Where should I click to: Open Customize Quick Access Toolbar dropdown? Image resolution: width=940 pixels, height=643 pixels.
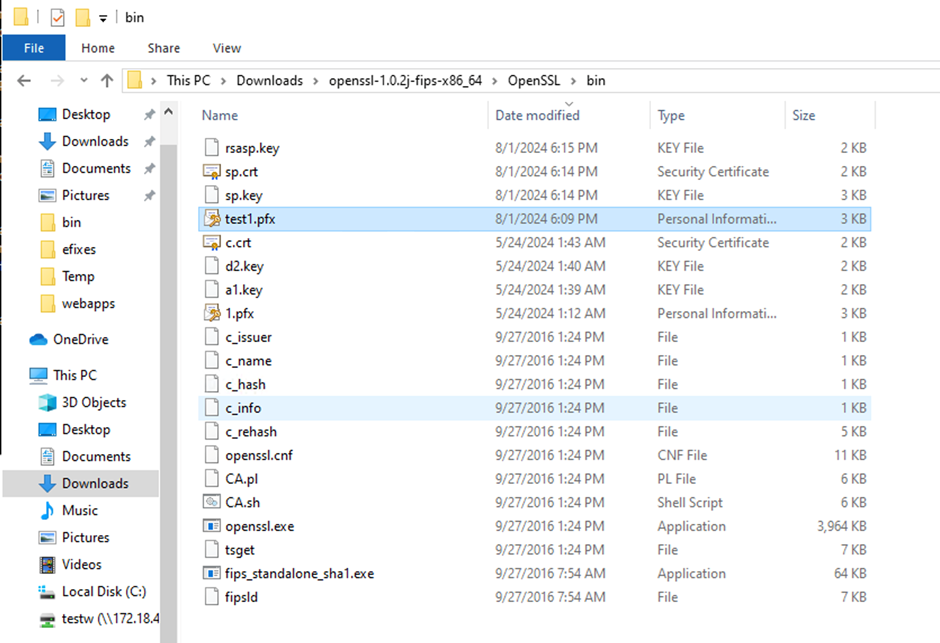pos(103,18)
